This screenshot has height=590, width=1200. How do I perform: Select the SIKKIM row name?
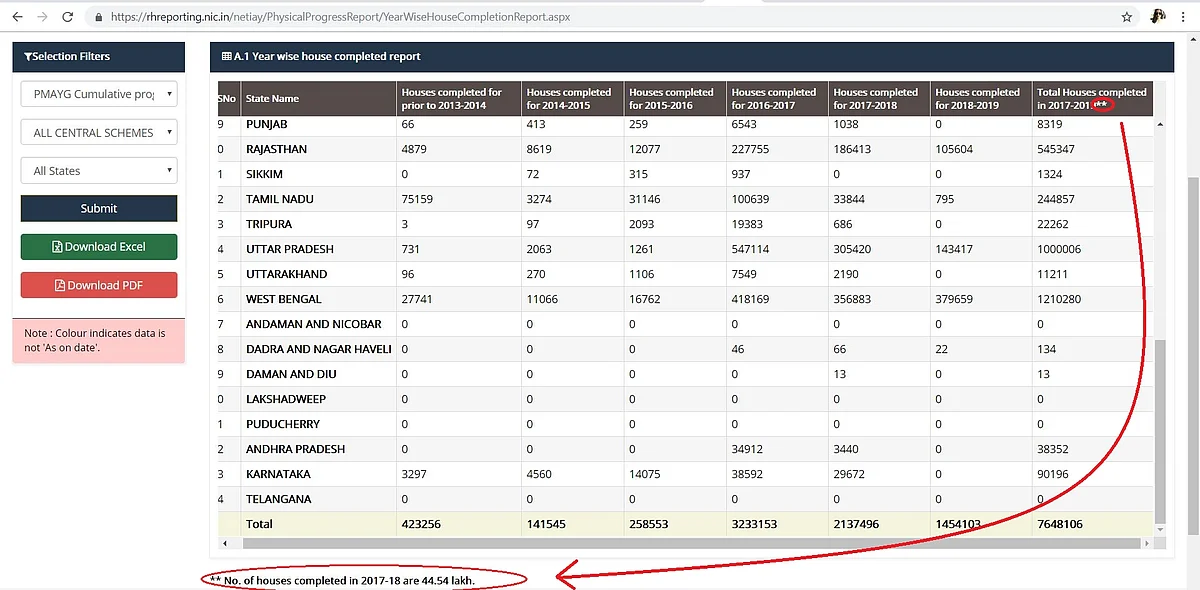coord(264,174)
